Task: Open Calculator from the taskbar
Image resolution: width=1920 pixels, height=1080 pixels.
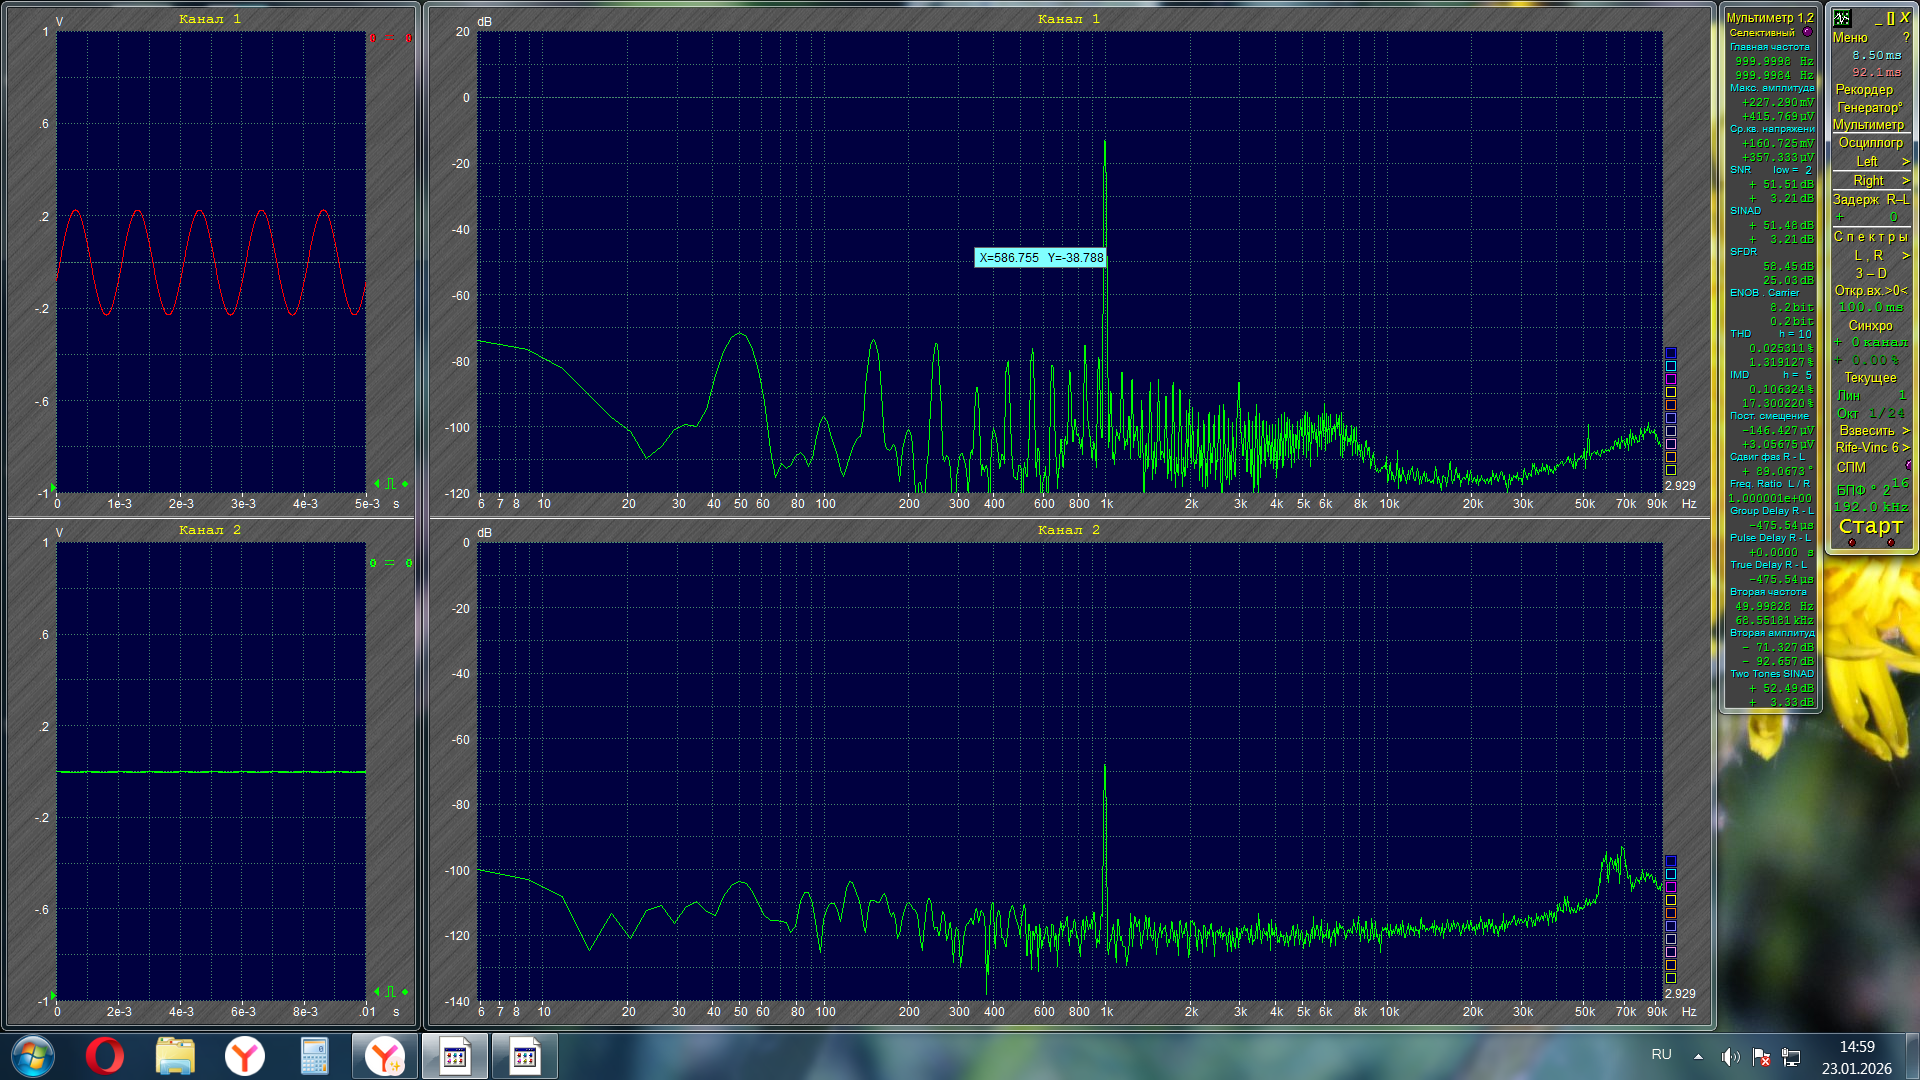Action: (x=314, y=1056)
